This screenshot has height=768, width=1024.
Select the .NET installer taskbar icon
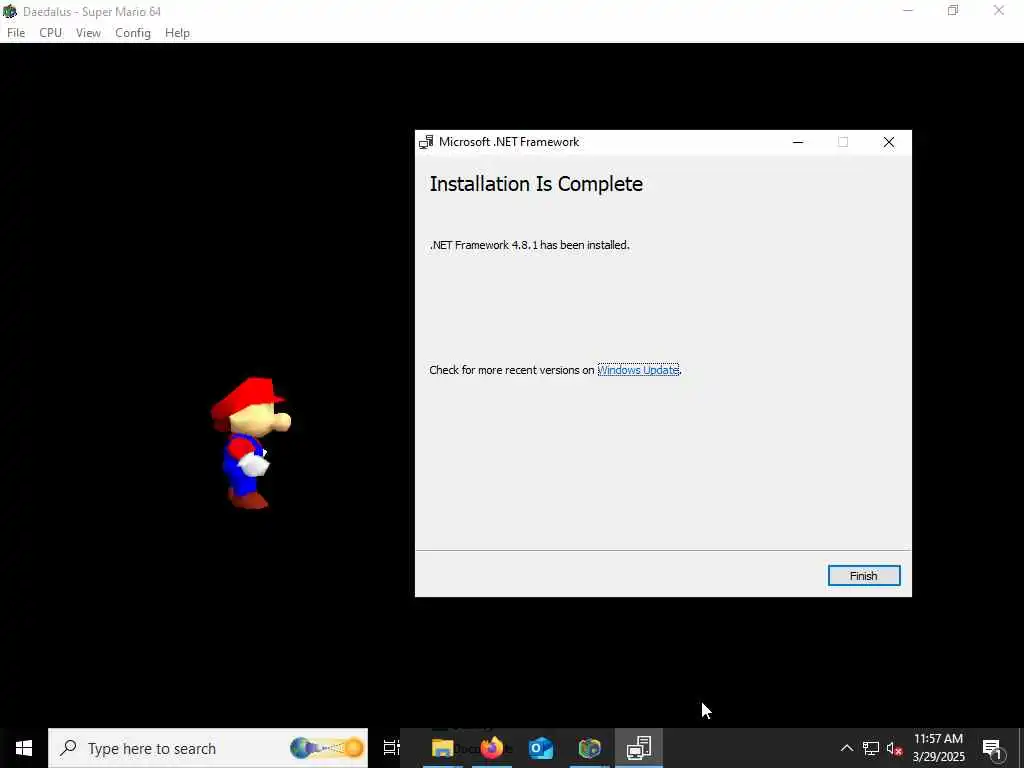point(639,748)
